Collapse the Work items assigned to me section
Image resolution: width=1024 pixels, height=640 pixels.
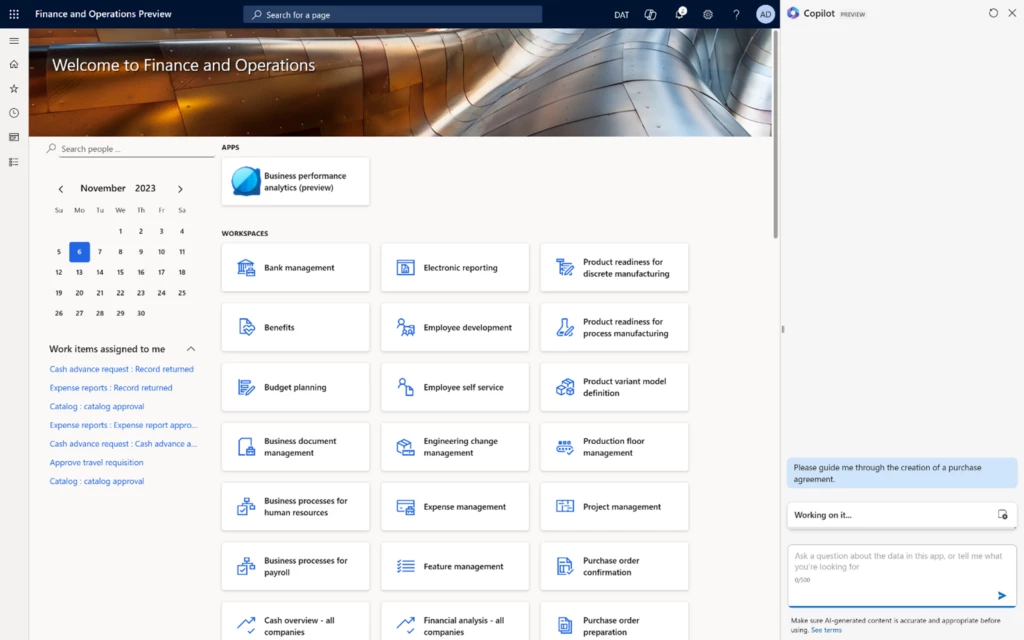point(190,348)
